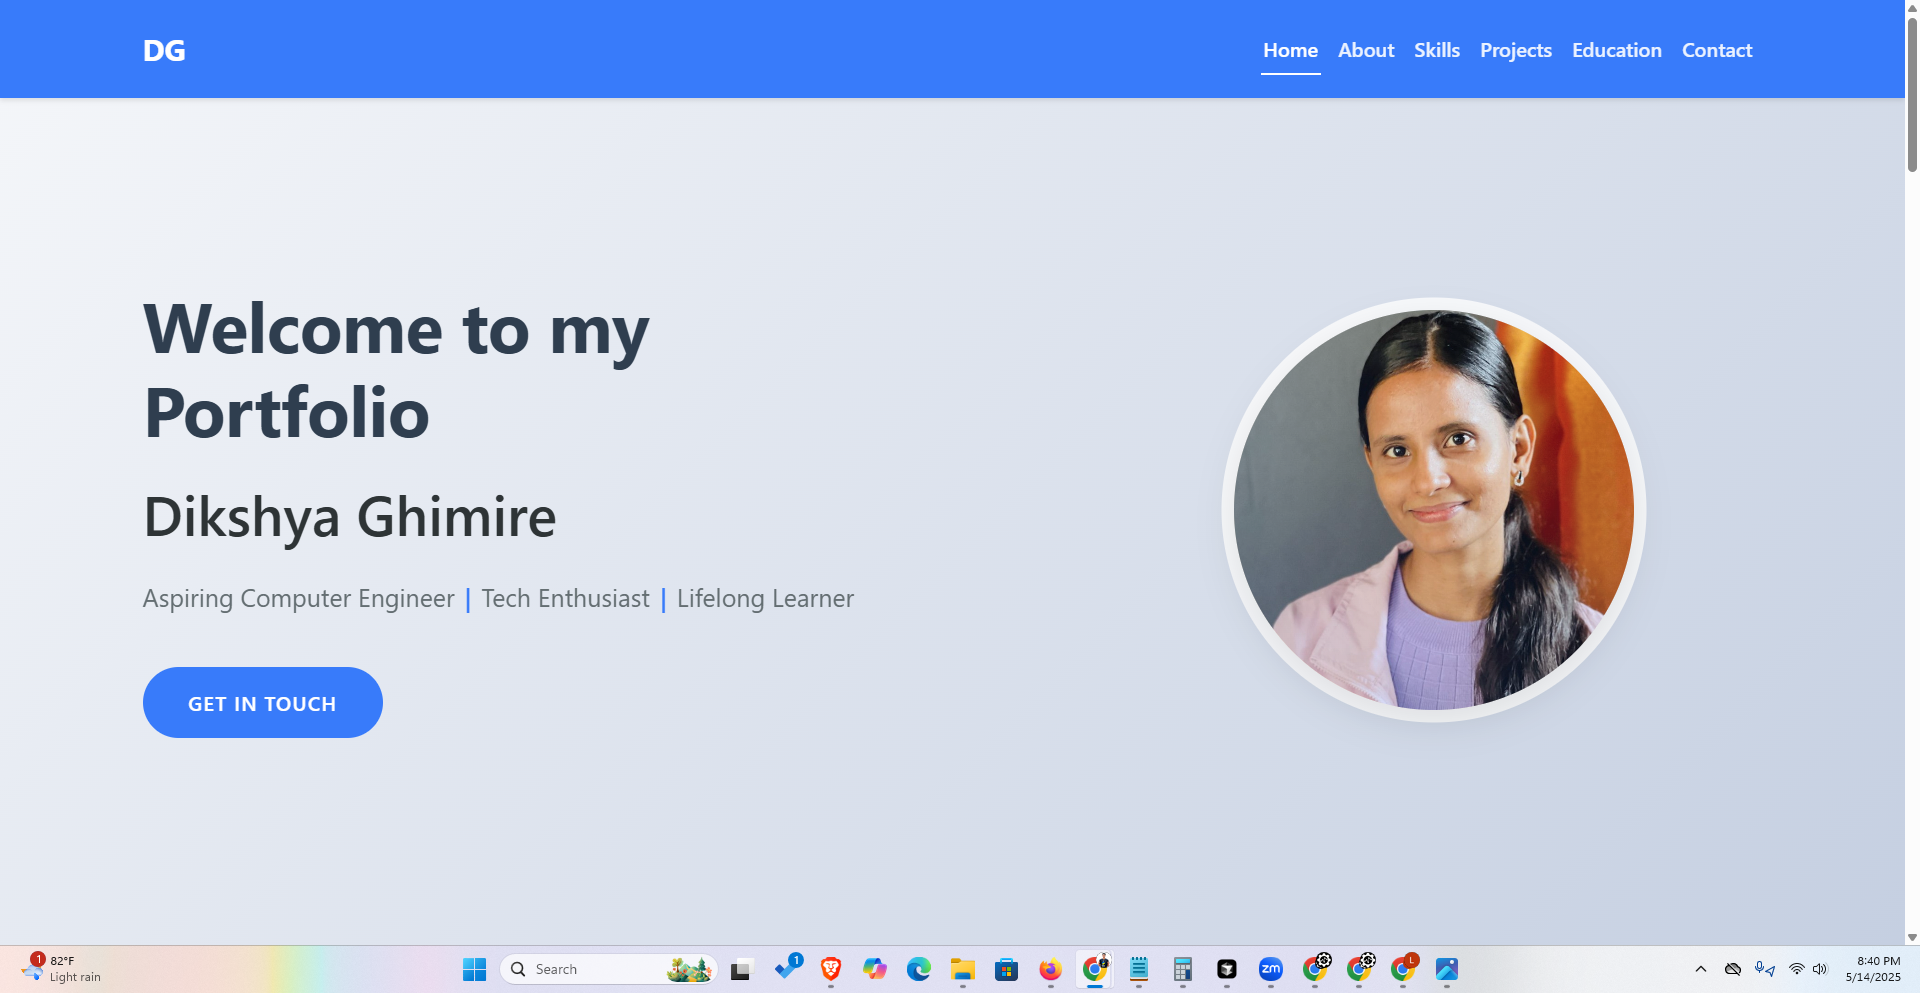The height and width of the screenshot is (993, 1920).
Task: Open File Explorer from the taskbar
Action: click(x=963, y=969)
